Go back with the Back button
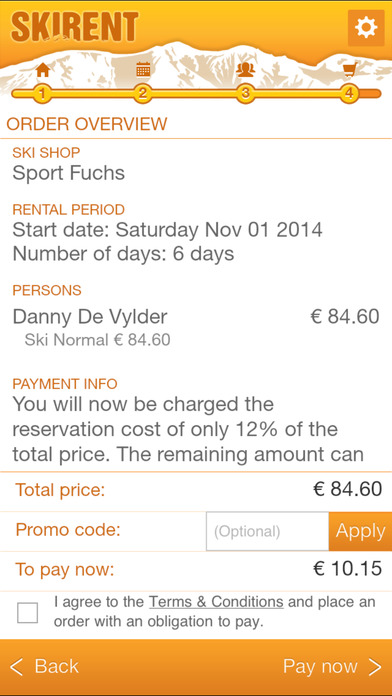The height and width of the screenshot is (696, 392). [x=44, y=667]
